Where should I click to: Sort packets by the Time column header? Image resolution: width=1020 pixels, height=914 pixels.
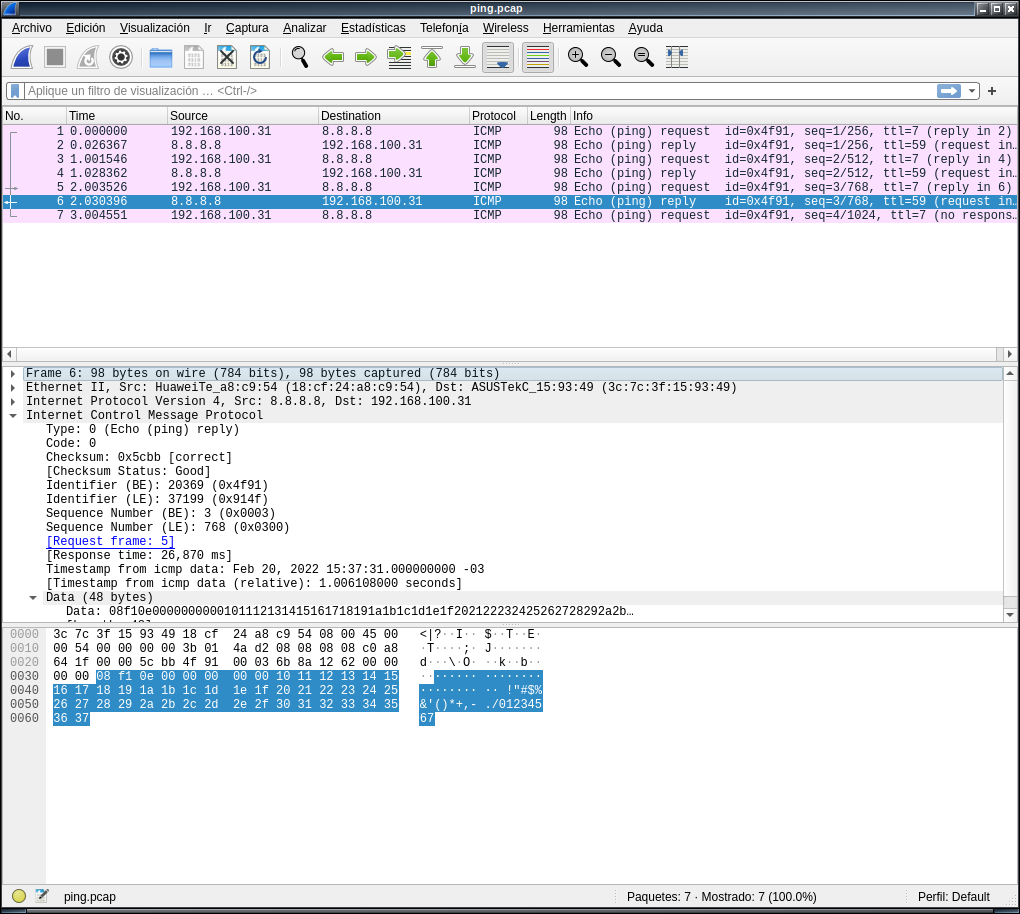click(x=117, y=116)
